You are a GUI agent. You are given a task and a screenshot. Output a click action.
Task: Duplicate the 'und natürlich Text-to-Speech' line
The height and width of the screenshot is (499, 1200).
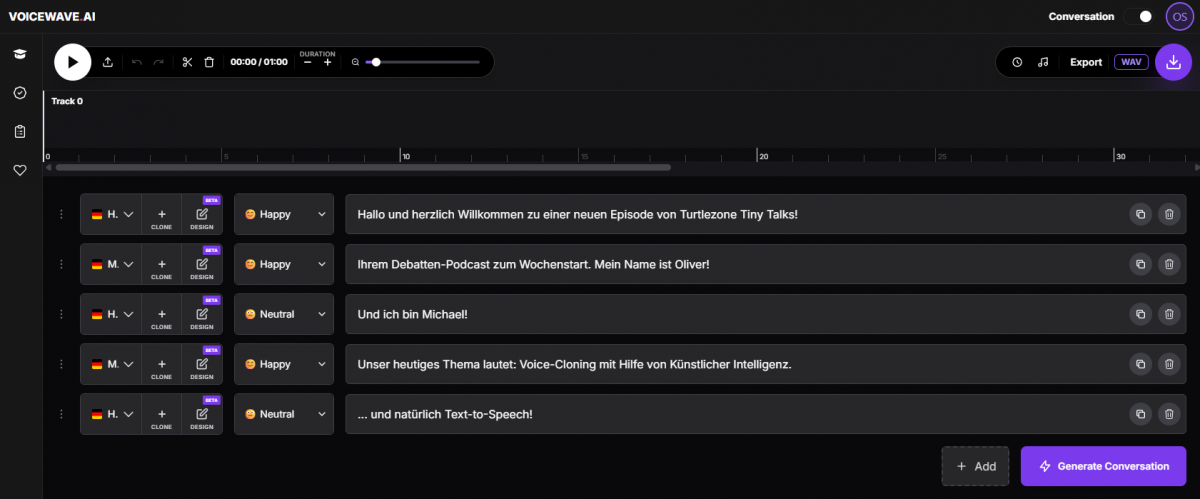(x=1140, y=414)
